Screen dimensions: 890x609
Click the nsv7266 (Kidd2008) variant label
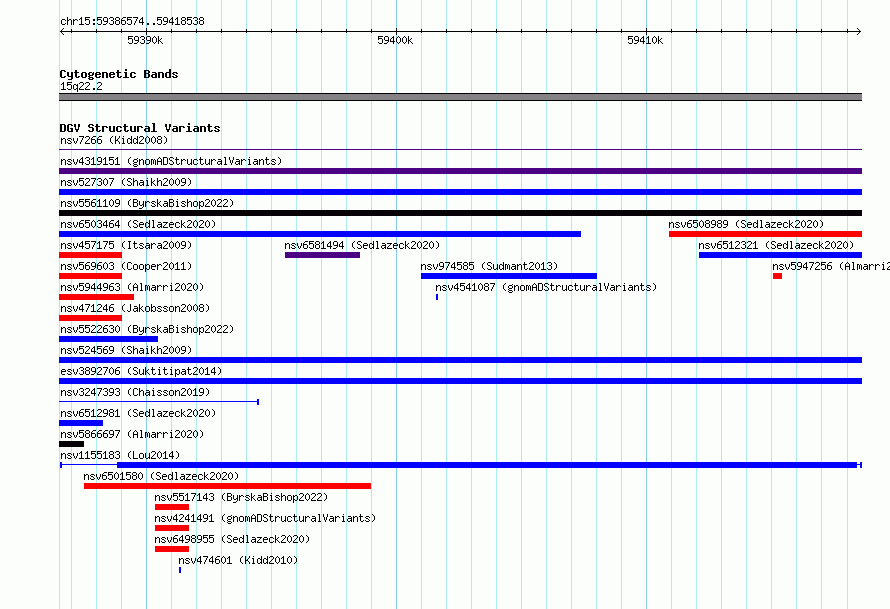tap(114, 140)
